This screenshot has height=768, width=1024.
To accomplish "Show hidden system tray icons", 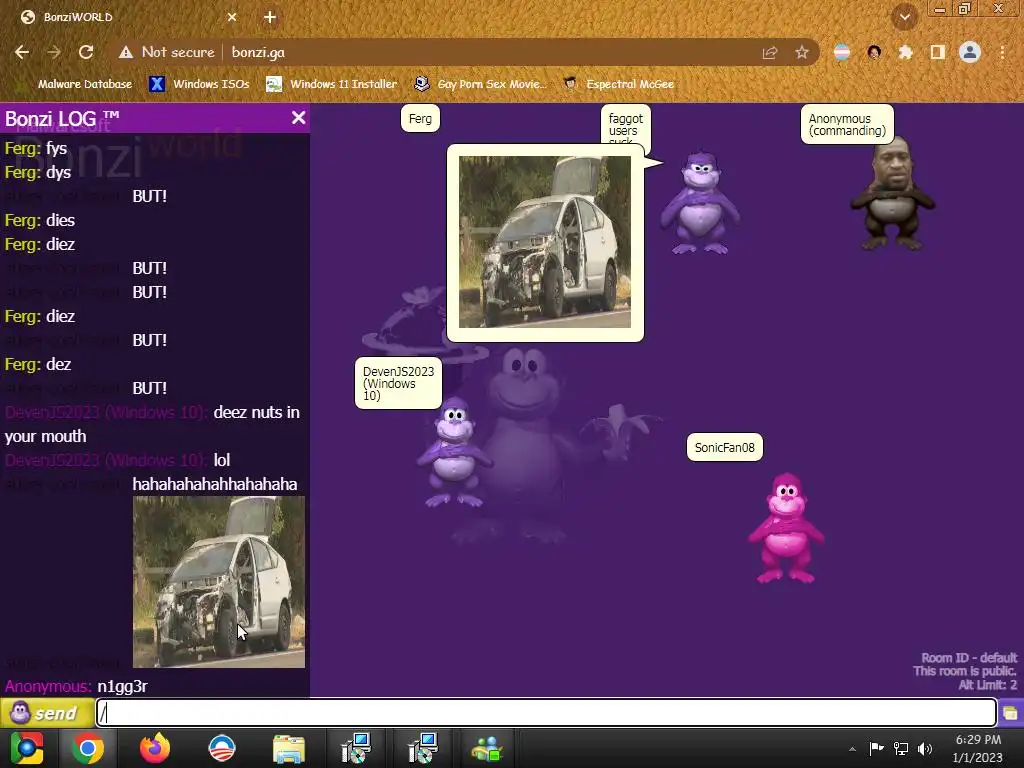I will click(852, 749).
